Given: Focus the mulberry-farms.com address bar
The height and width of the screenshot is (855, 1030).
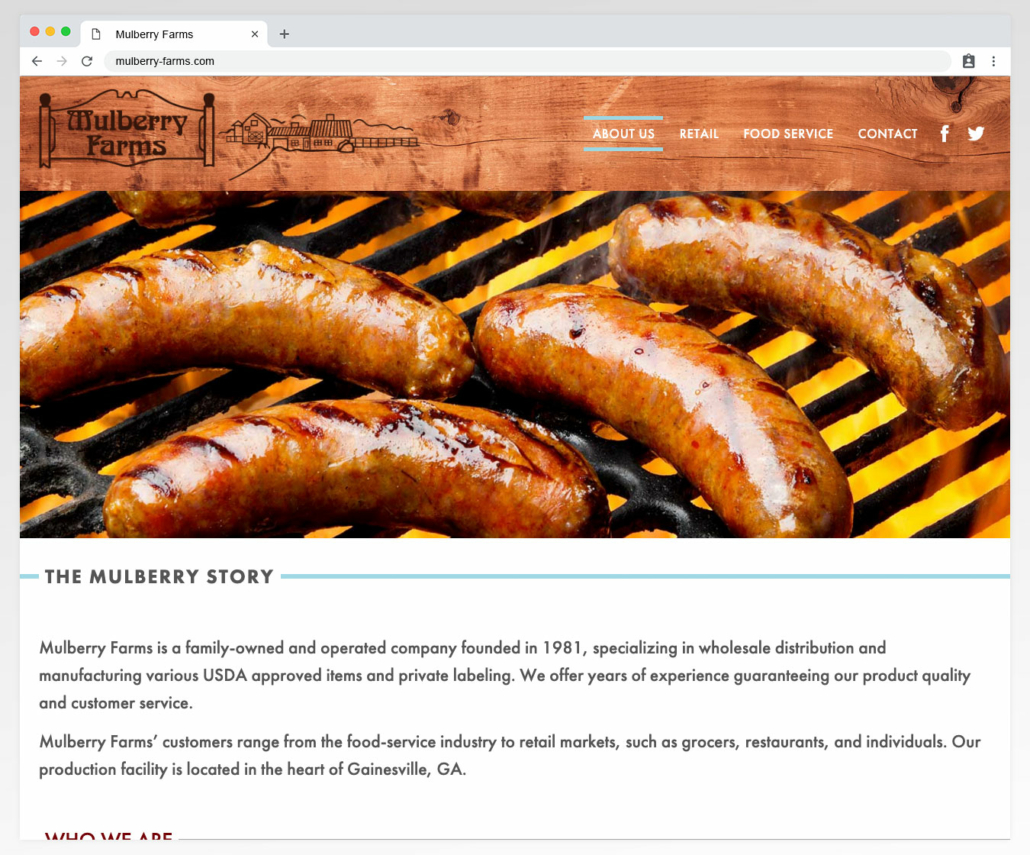Looking at the screenshot, I should (527, 61).
